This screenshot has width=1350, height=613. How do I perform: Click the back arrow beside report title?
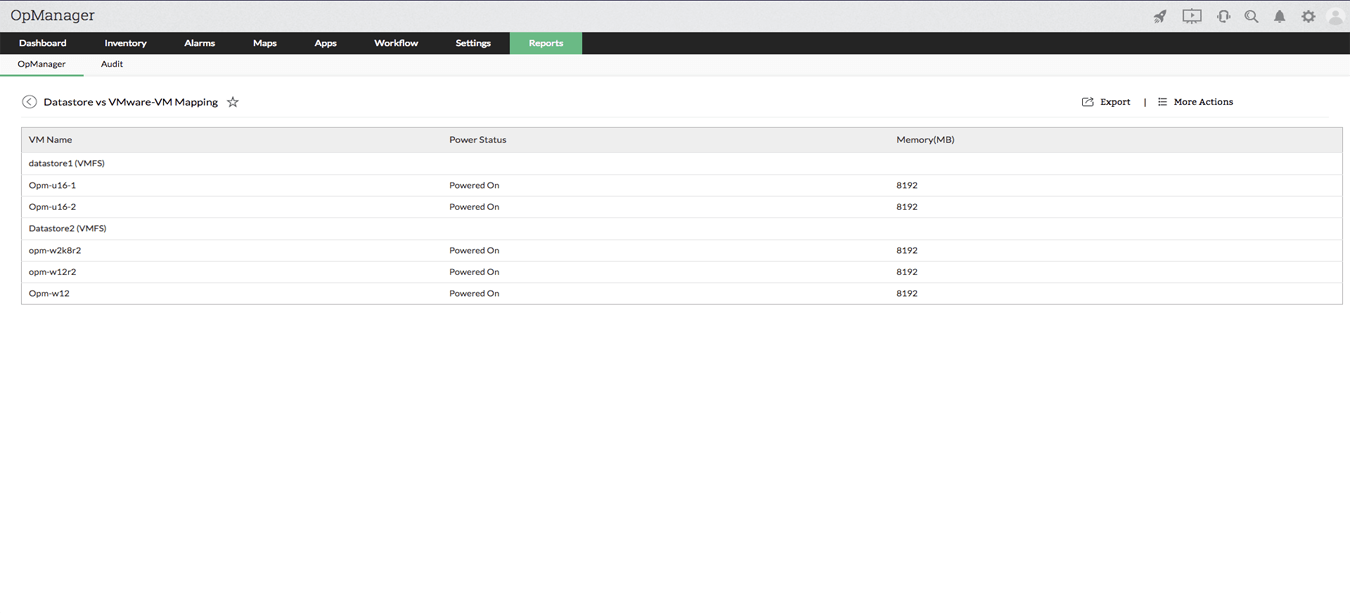pyautogui.click(x=29, y=102)
